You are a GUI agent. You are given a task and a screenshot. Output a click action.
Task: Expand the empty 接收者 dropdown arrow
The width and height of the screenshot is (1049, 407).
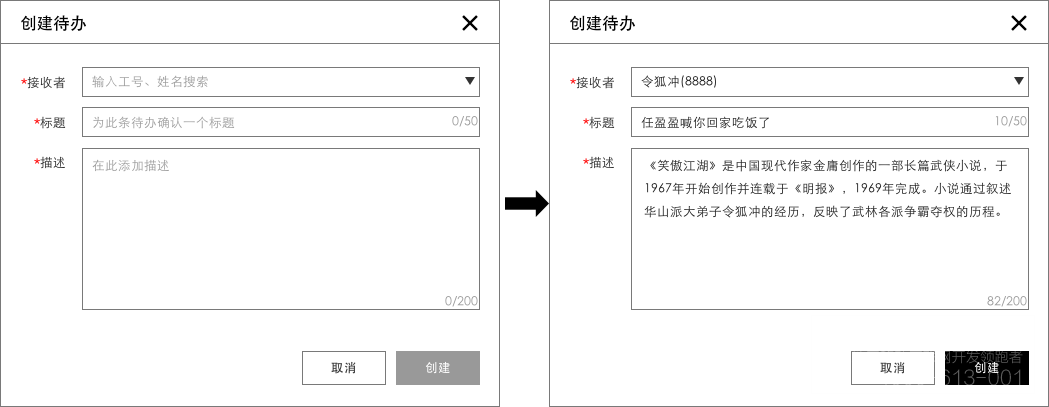(x=470, y=82)
